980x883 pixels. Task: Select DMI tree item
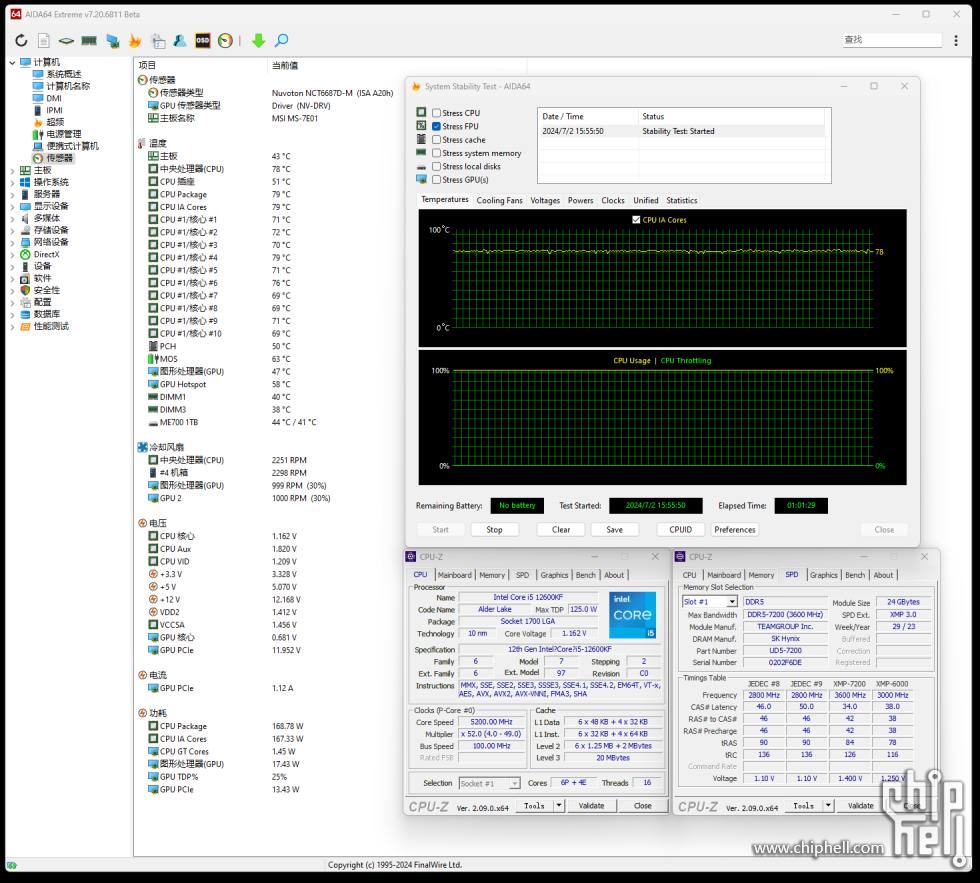click(x=54, y=98)
